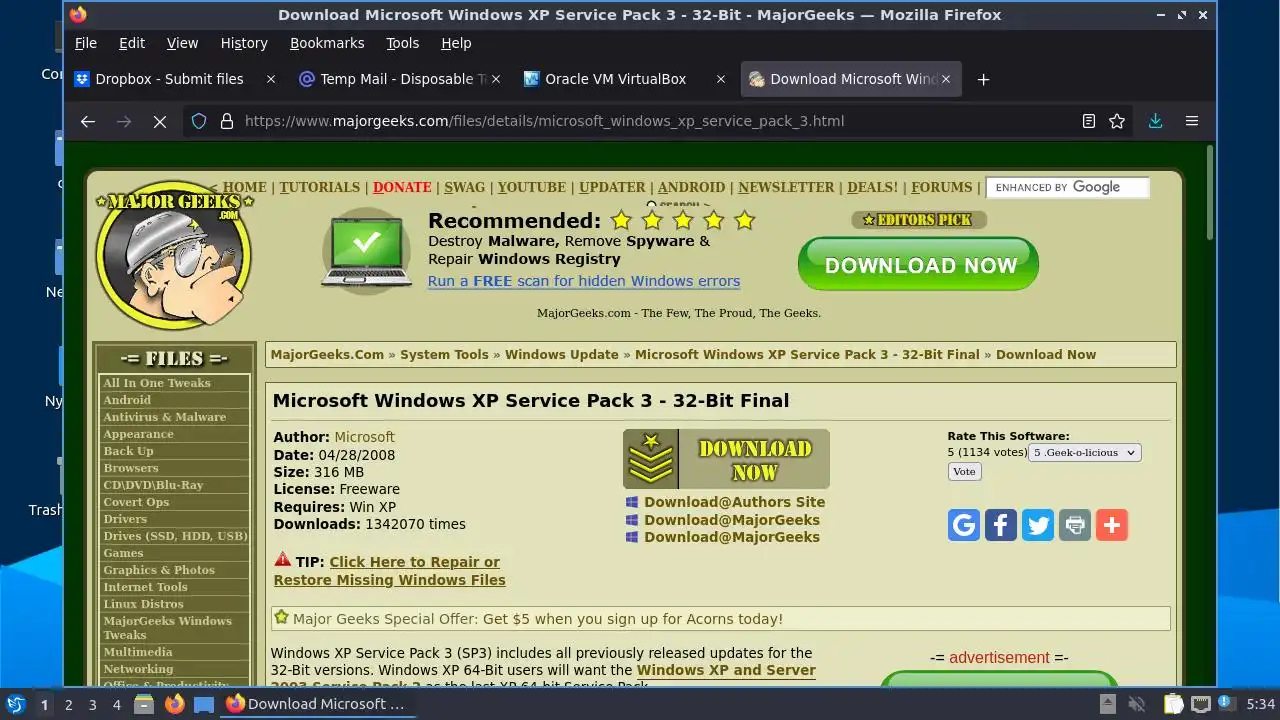Viewport: 1280px width, 720px height.
Task: Open TUTORIALS in top navigation
Action: (x=319, y=187)
